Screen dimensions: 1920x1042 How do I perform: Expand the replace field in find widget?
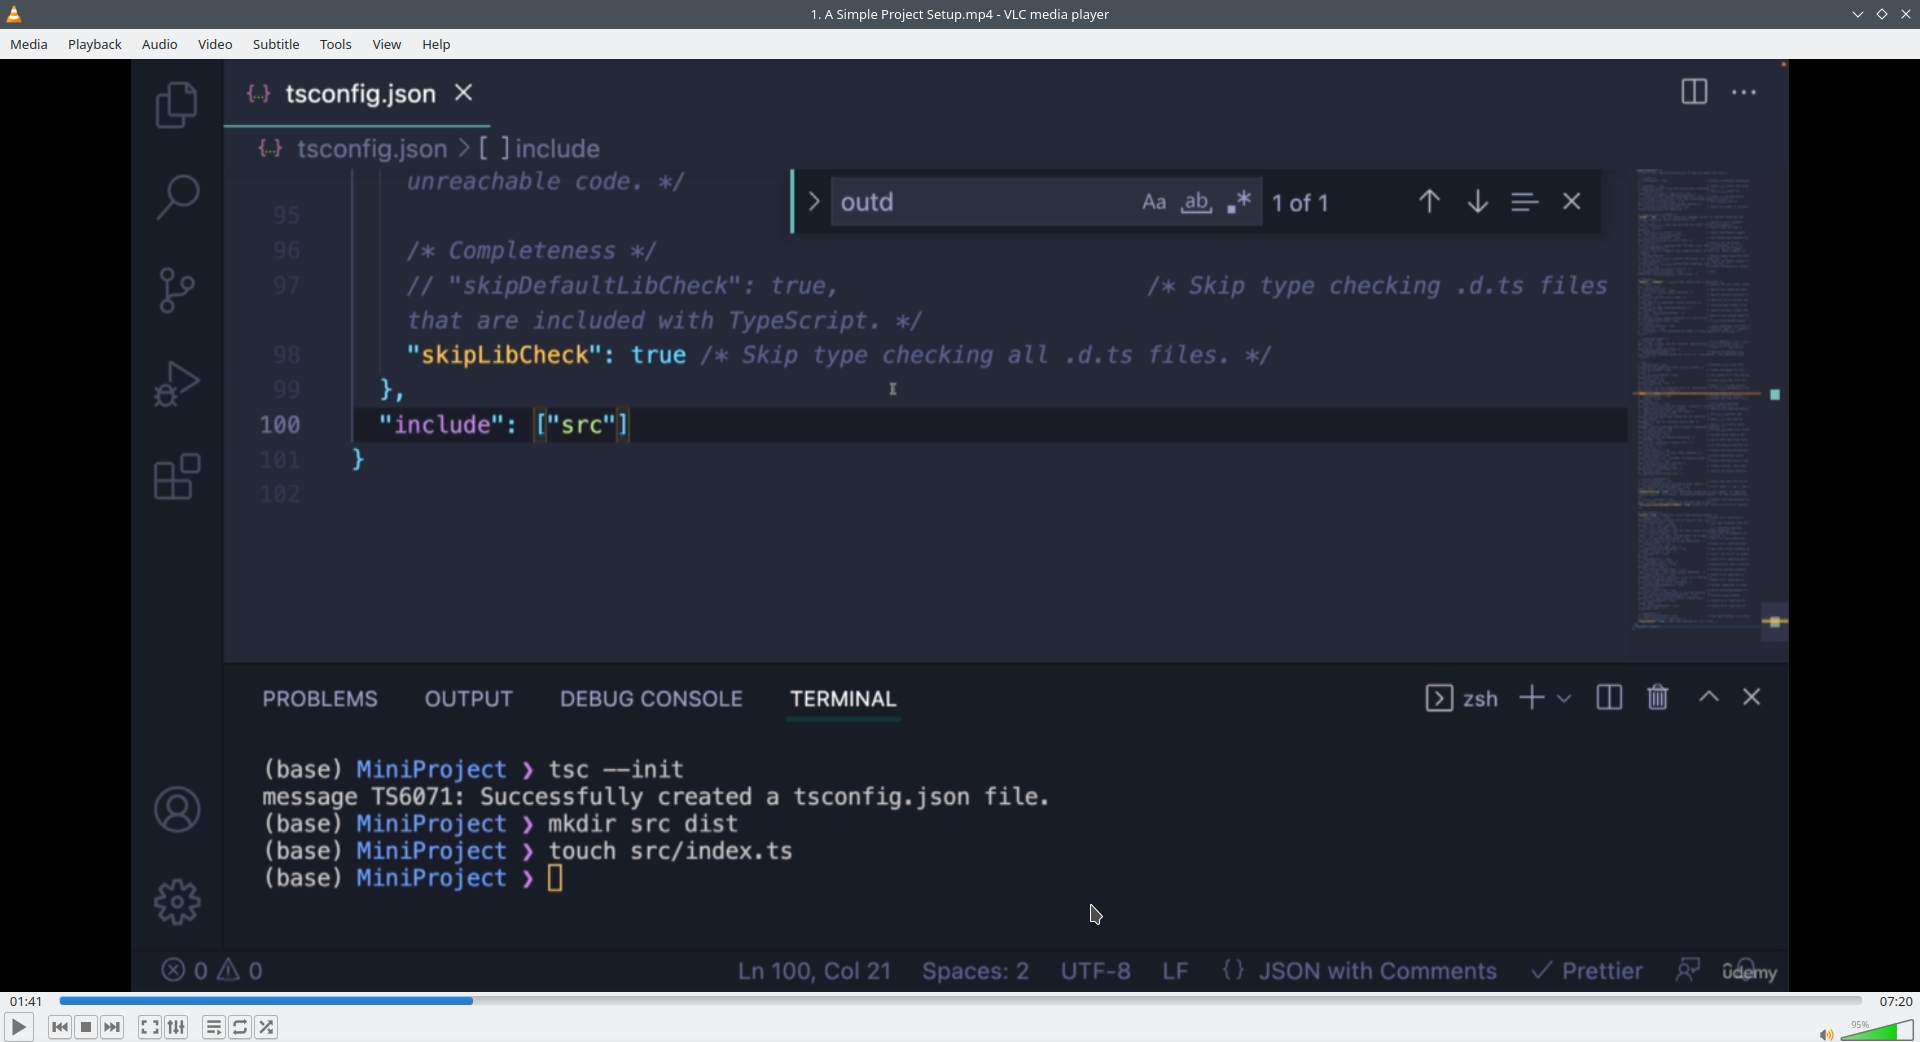[813, 202]
